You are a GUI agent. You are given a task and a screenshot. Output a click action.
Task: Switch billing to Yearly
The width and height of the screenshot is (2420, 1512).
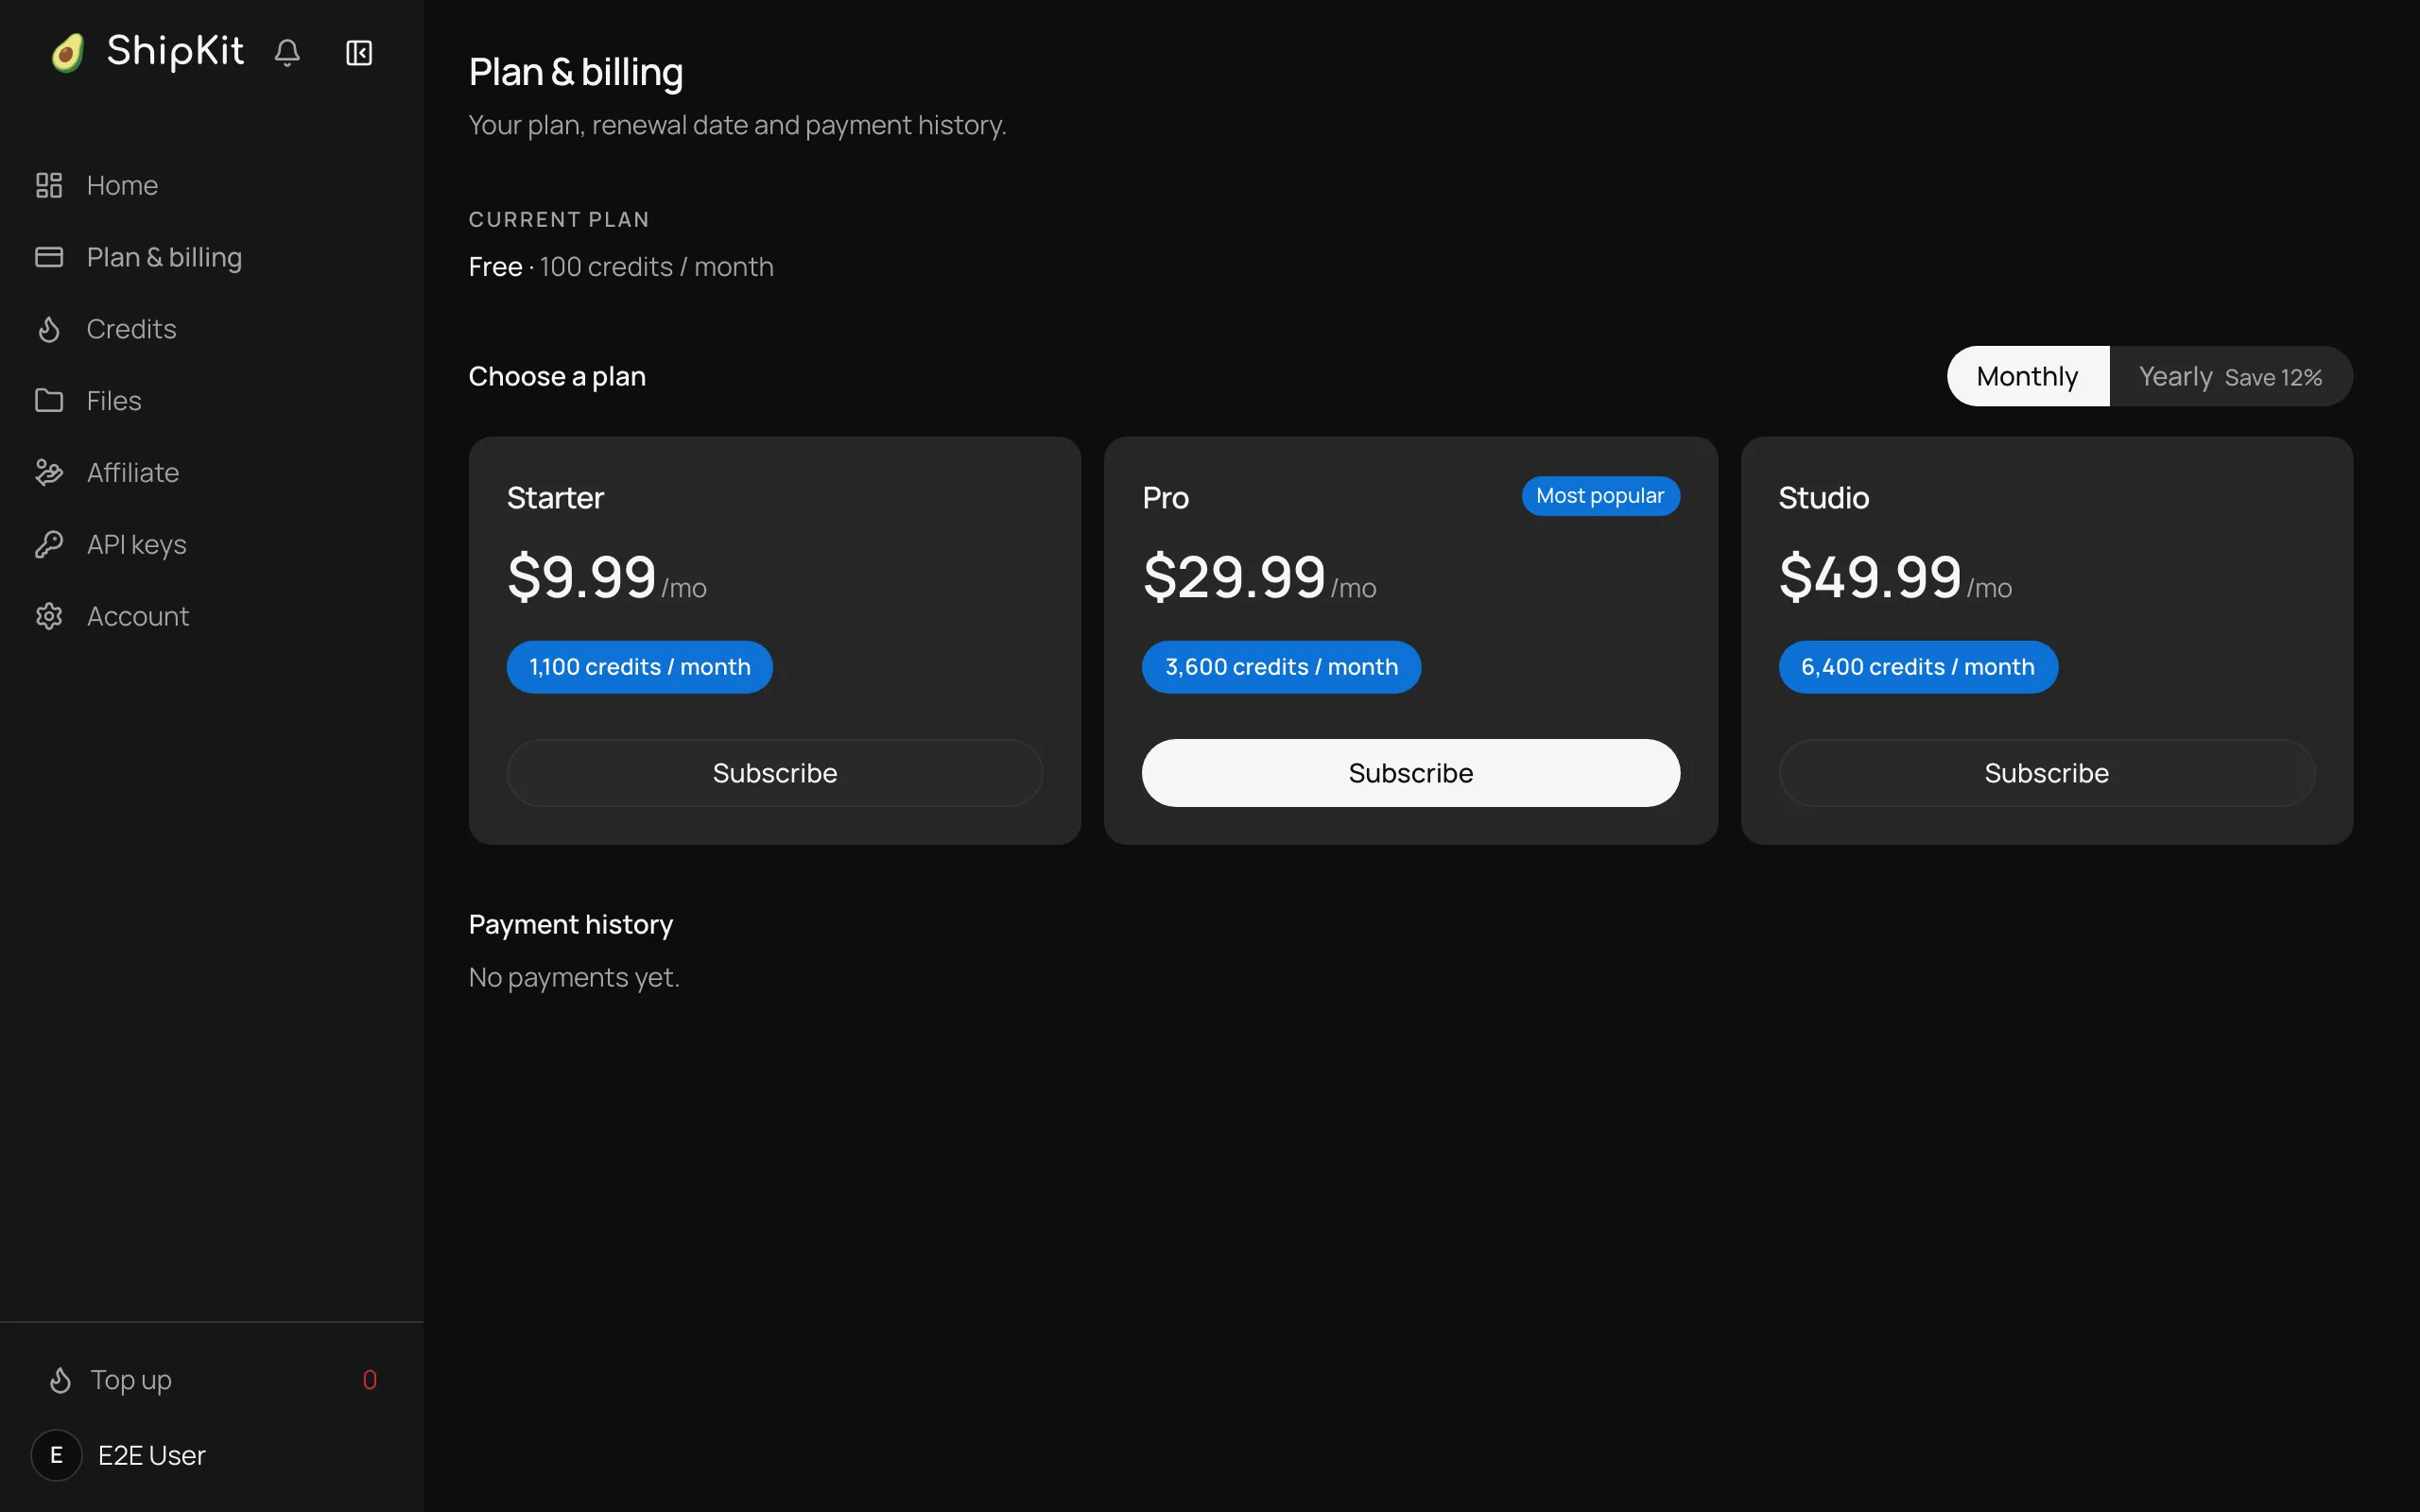click(x=2230, y=376)
